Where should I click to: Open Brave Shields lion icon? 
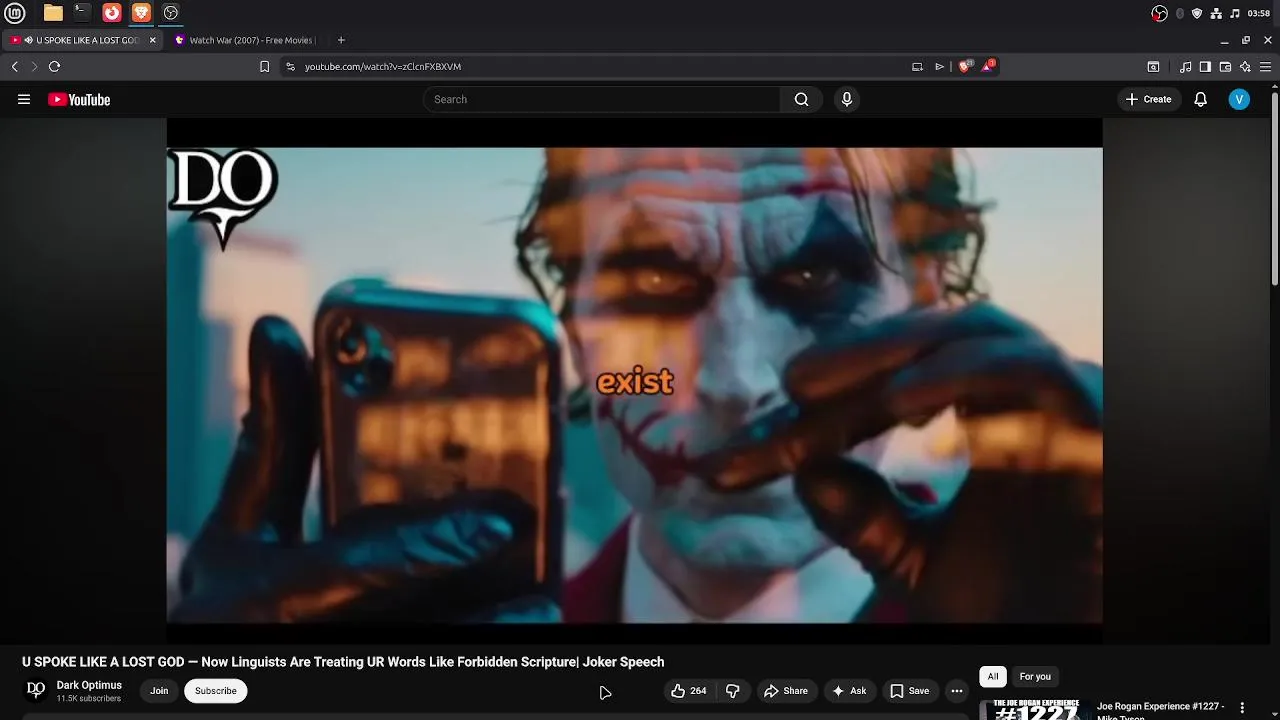966,66
